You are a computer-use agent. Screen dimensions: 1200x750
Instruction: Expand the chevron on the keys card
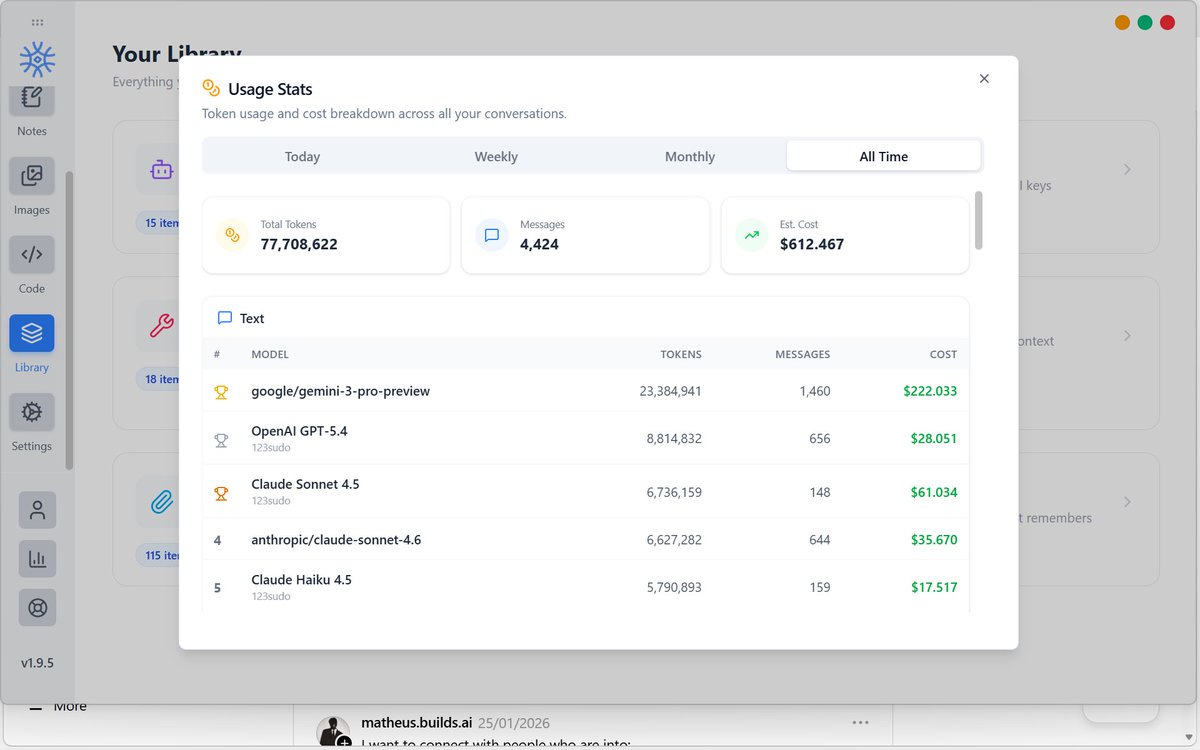(x=1127, y=170)
